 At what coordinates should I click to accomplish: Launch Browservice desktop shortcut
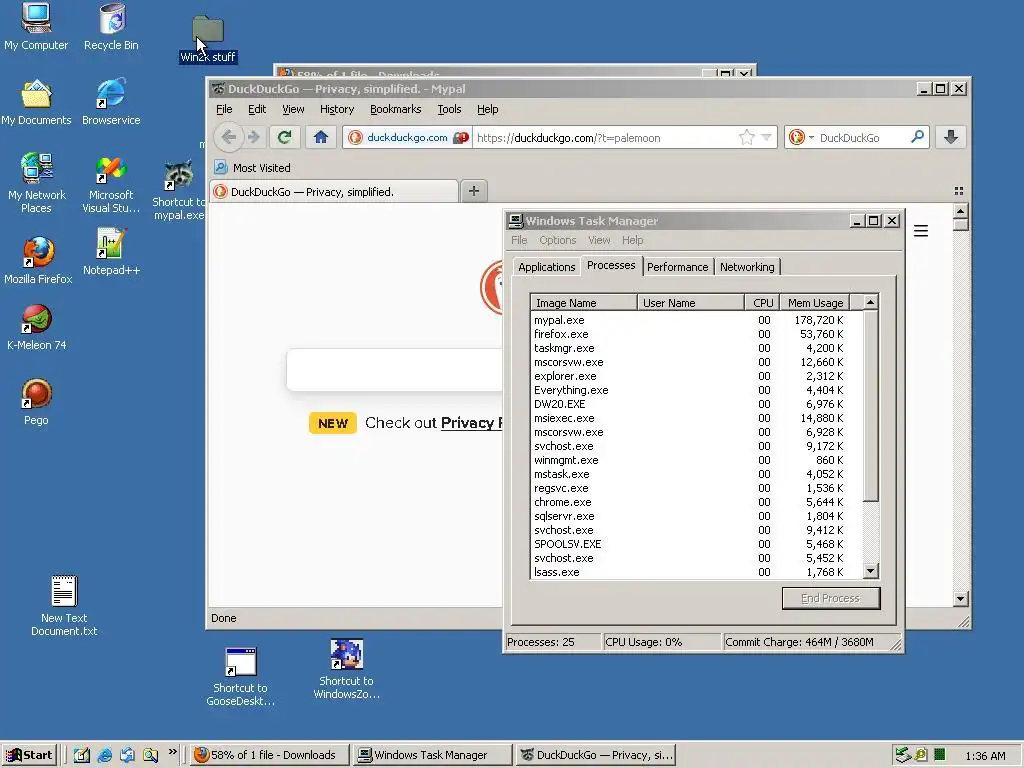[x=111, y=102]
